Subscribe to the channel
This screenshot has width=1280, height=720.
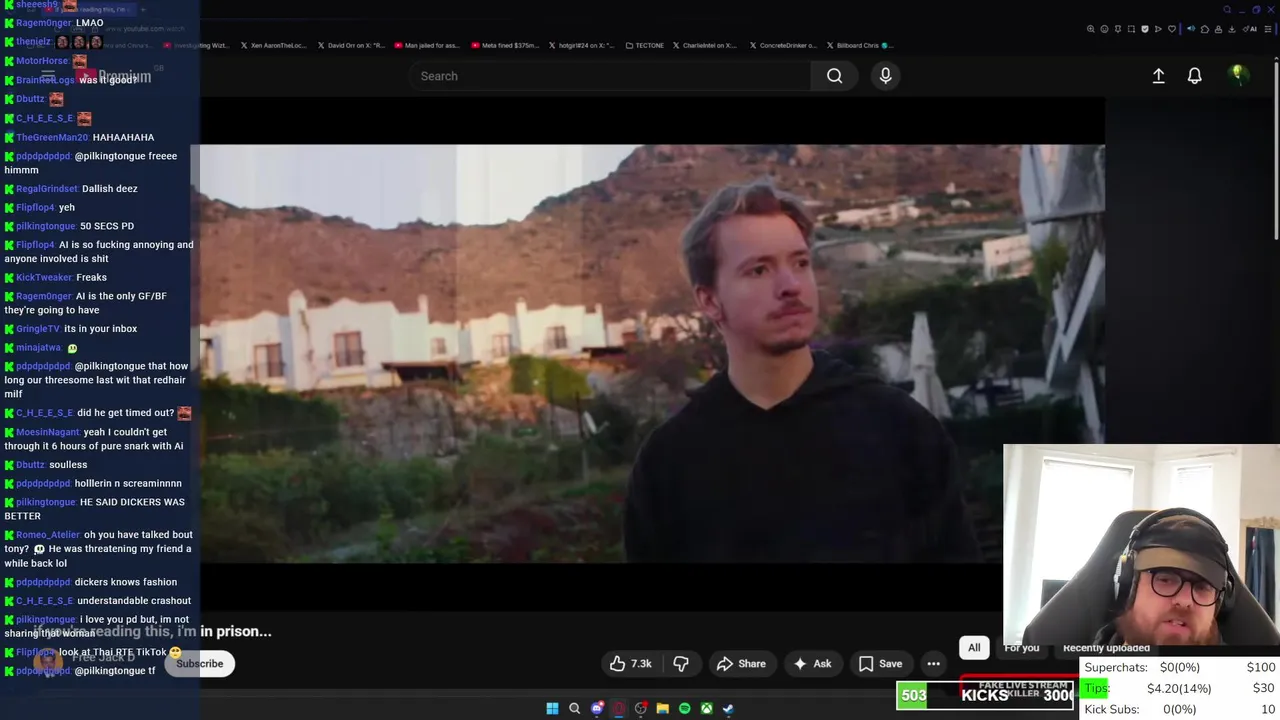point(199,664)
